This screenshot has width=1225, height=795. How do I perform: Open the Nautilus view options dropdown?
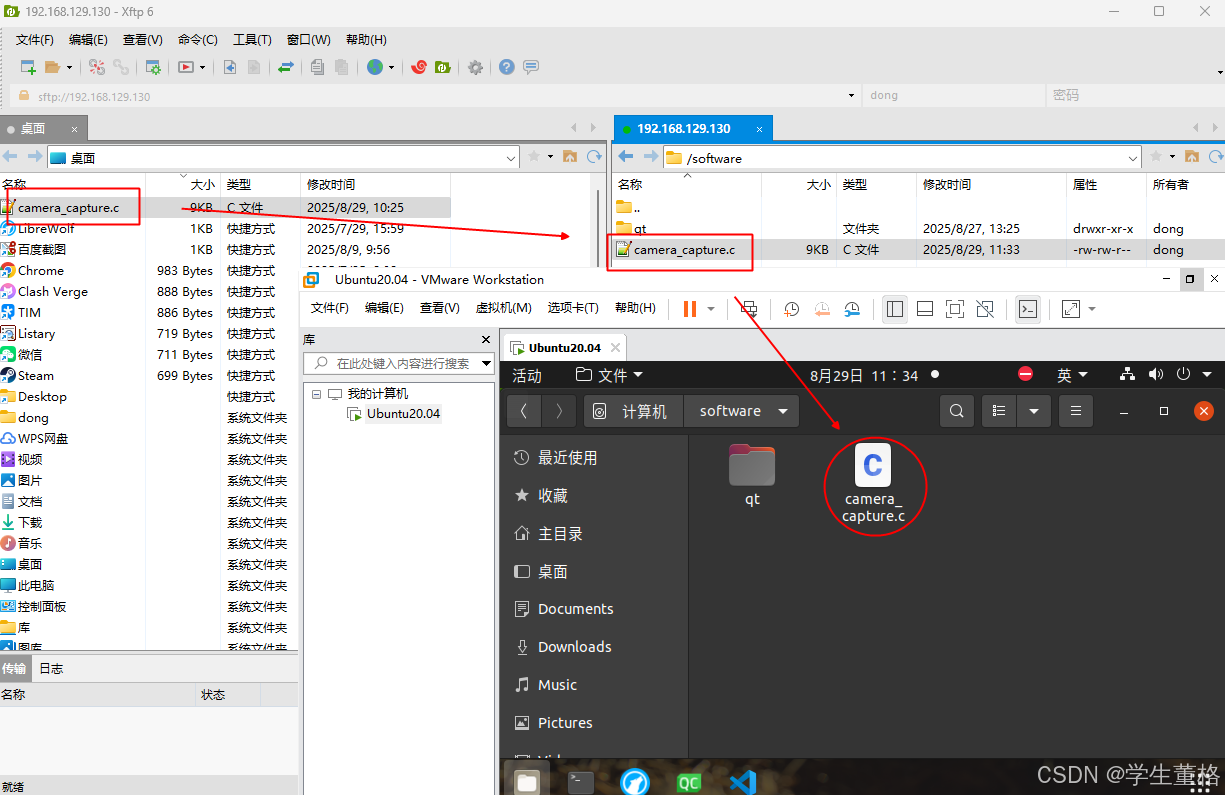pyautogui.click(x=1033, y=411)
